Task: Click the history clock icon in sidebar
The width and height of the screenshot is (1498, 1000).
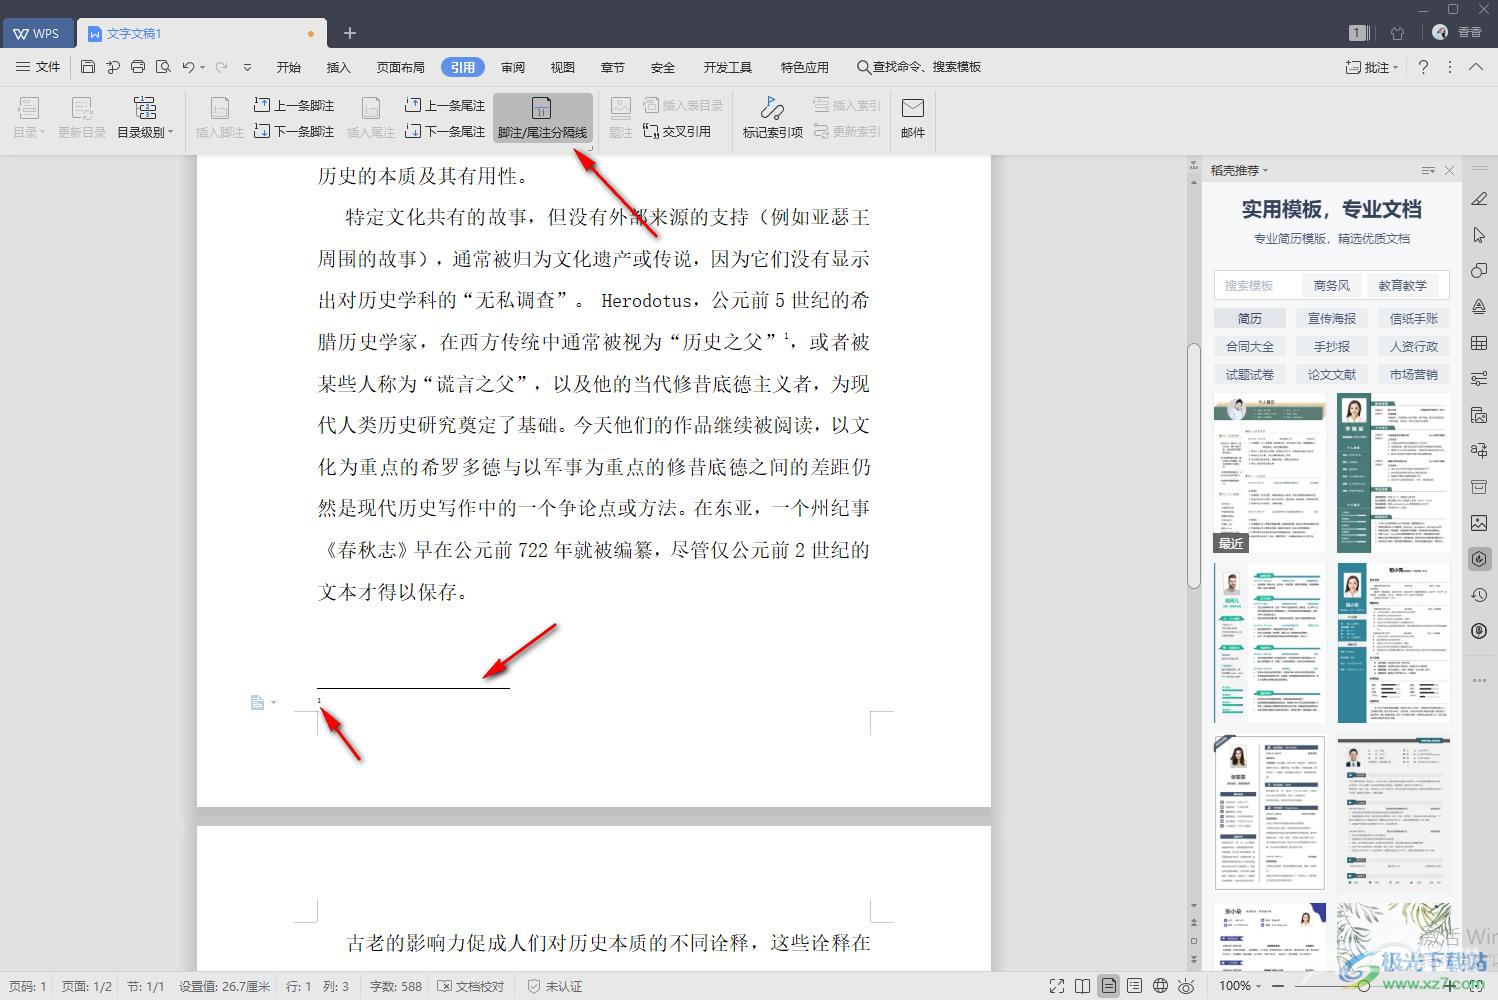Action: coord(1479,595)
